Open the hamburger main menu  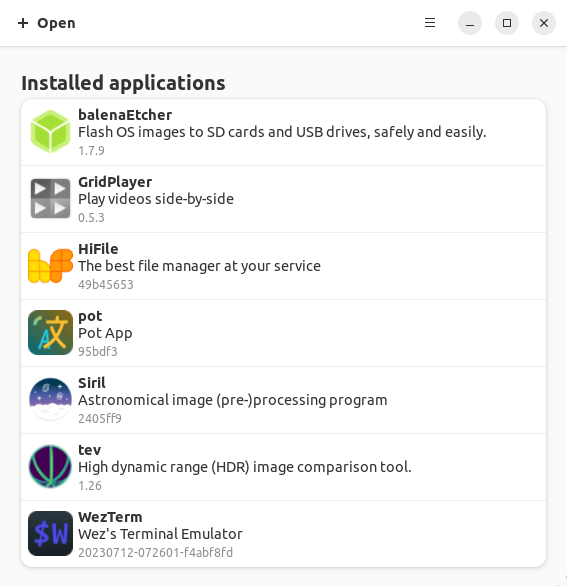(x=430, y=23)
